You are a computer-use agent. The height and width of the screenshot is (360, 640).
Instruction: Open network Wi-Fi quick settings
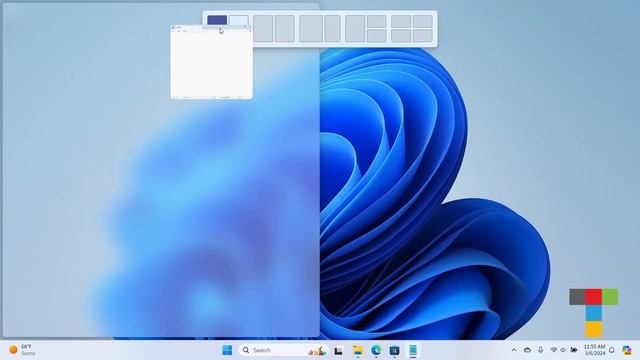coord(554,350)
